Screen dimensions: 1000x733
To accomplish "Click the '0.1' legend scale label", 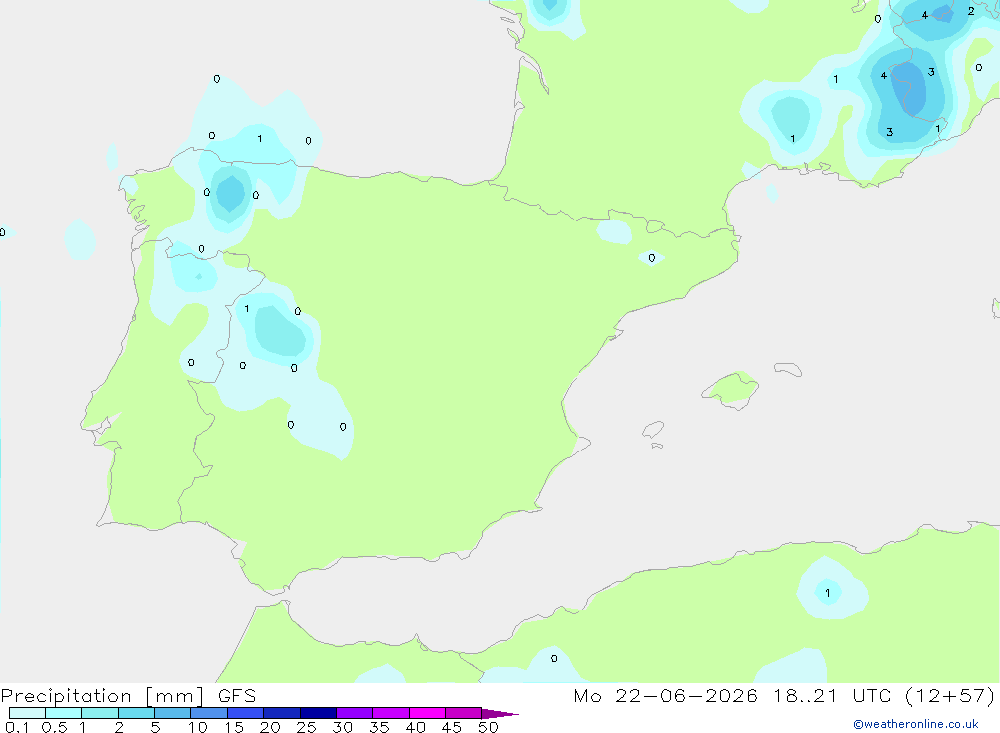I will click(17, 727).
